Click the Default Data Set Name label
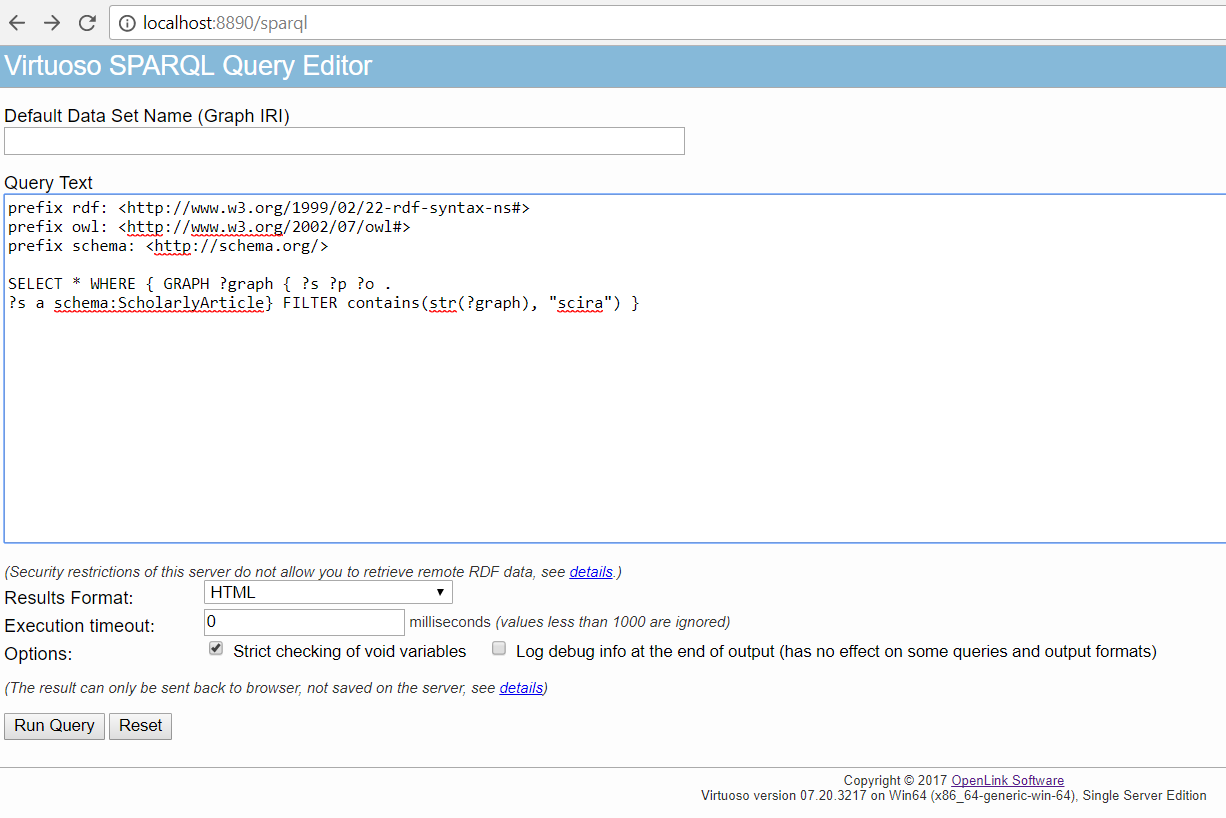This screenshot has width=1226, height=818. pyautogui.click(x=147, y=116)
